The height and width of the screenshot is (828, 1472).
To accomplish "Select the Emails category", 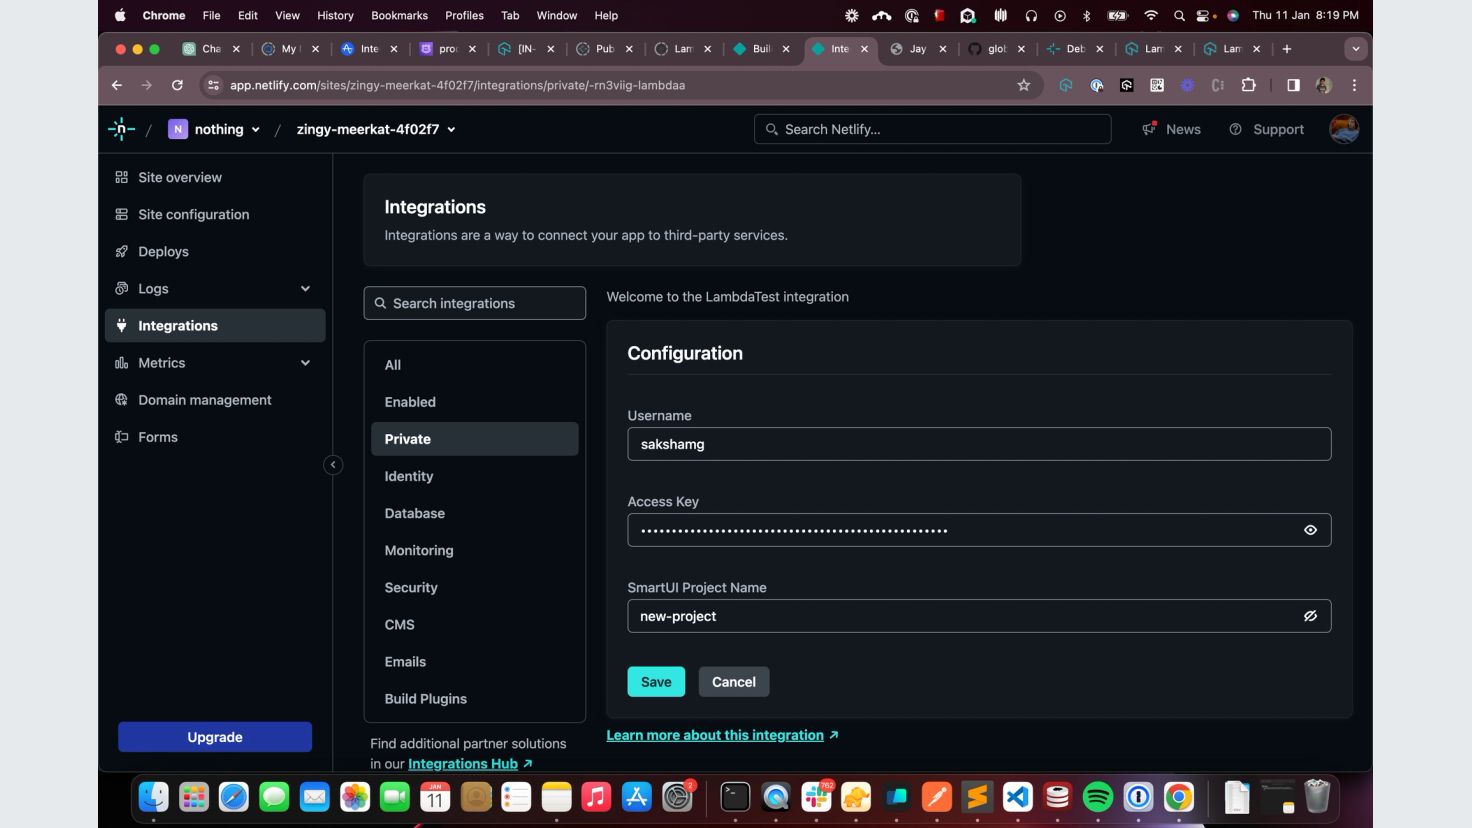I will coord(475,661).
